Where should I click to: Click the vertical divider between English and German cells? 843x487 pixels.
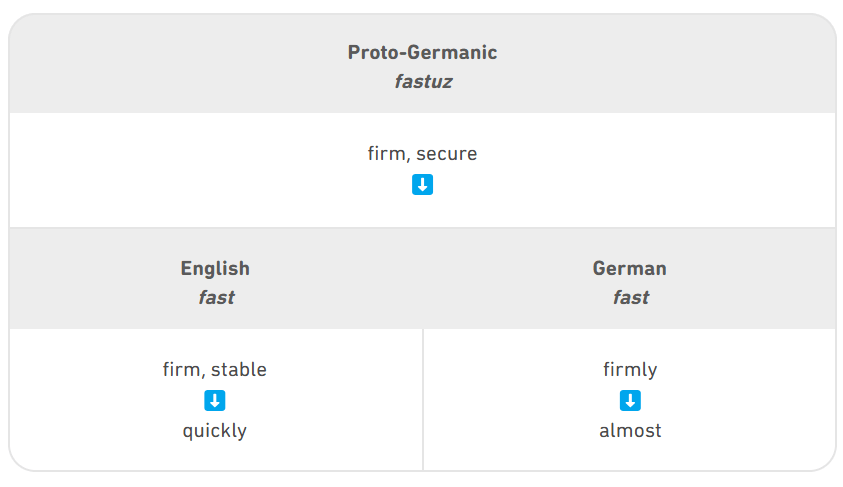pyautogui.click(x=423, y=399)
